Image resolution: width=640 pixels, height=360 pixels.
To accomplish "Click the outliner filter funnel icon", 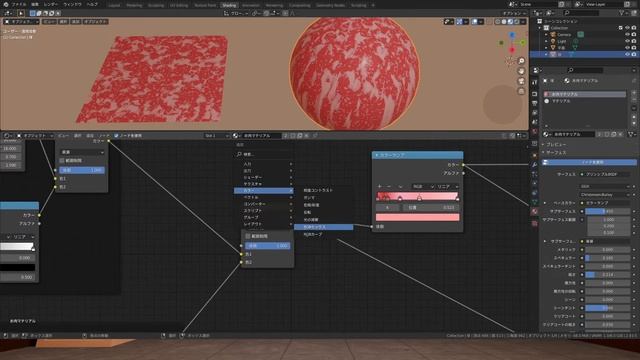I will coord(622,13).
